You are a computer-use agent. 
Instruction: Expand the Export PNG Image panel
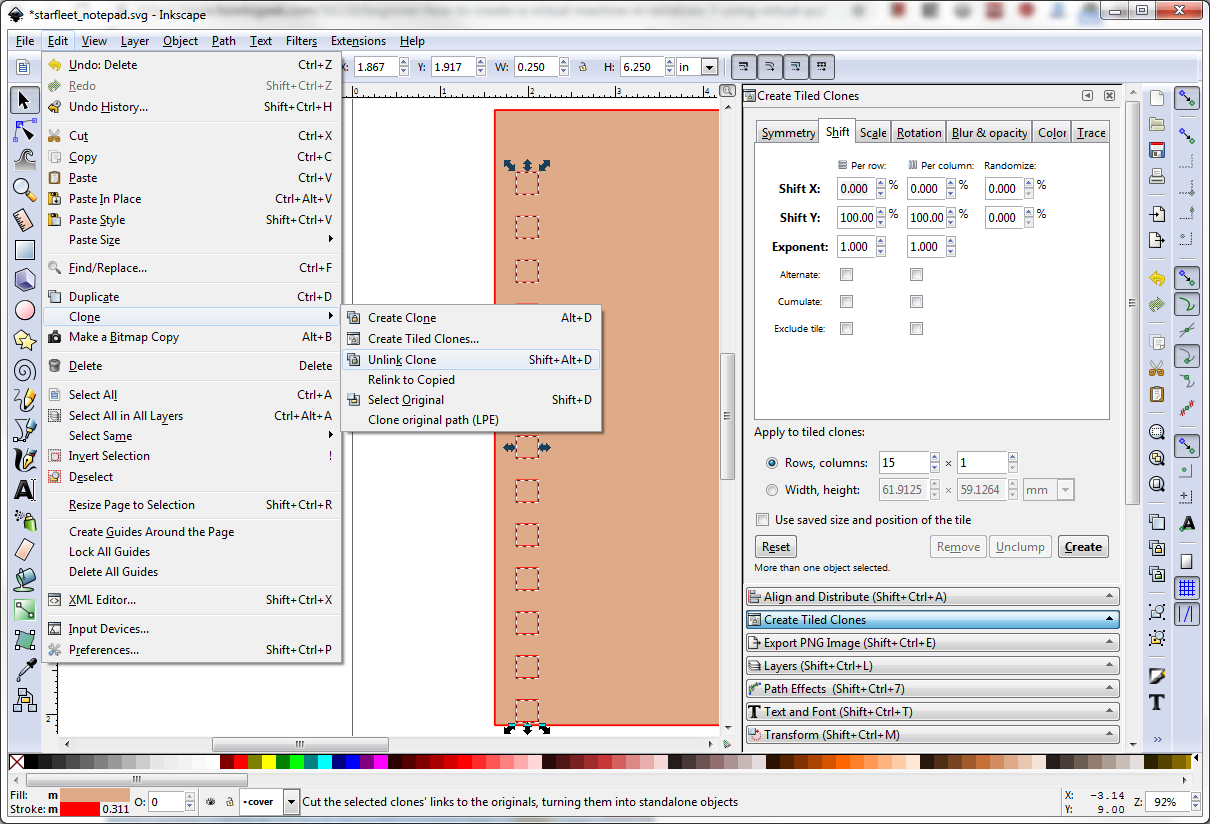click(x=932, y=643)
